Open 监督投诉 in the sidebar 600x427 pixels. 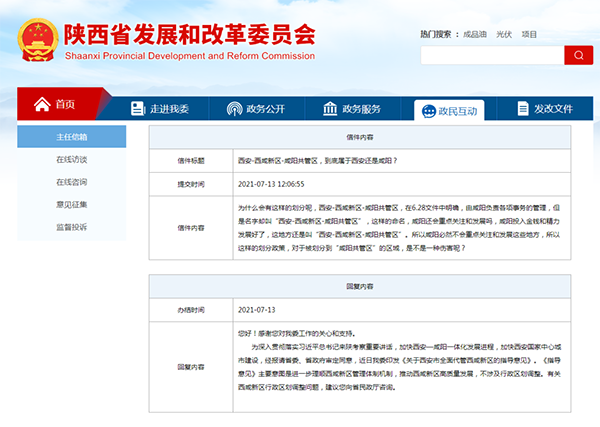(71, 227)
